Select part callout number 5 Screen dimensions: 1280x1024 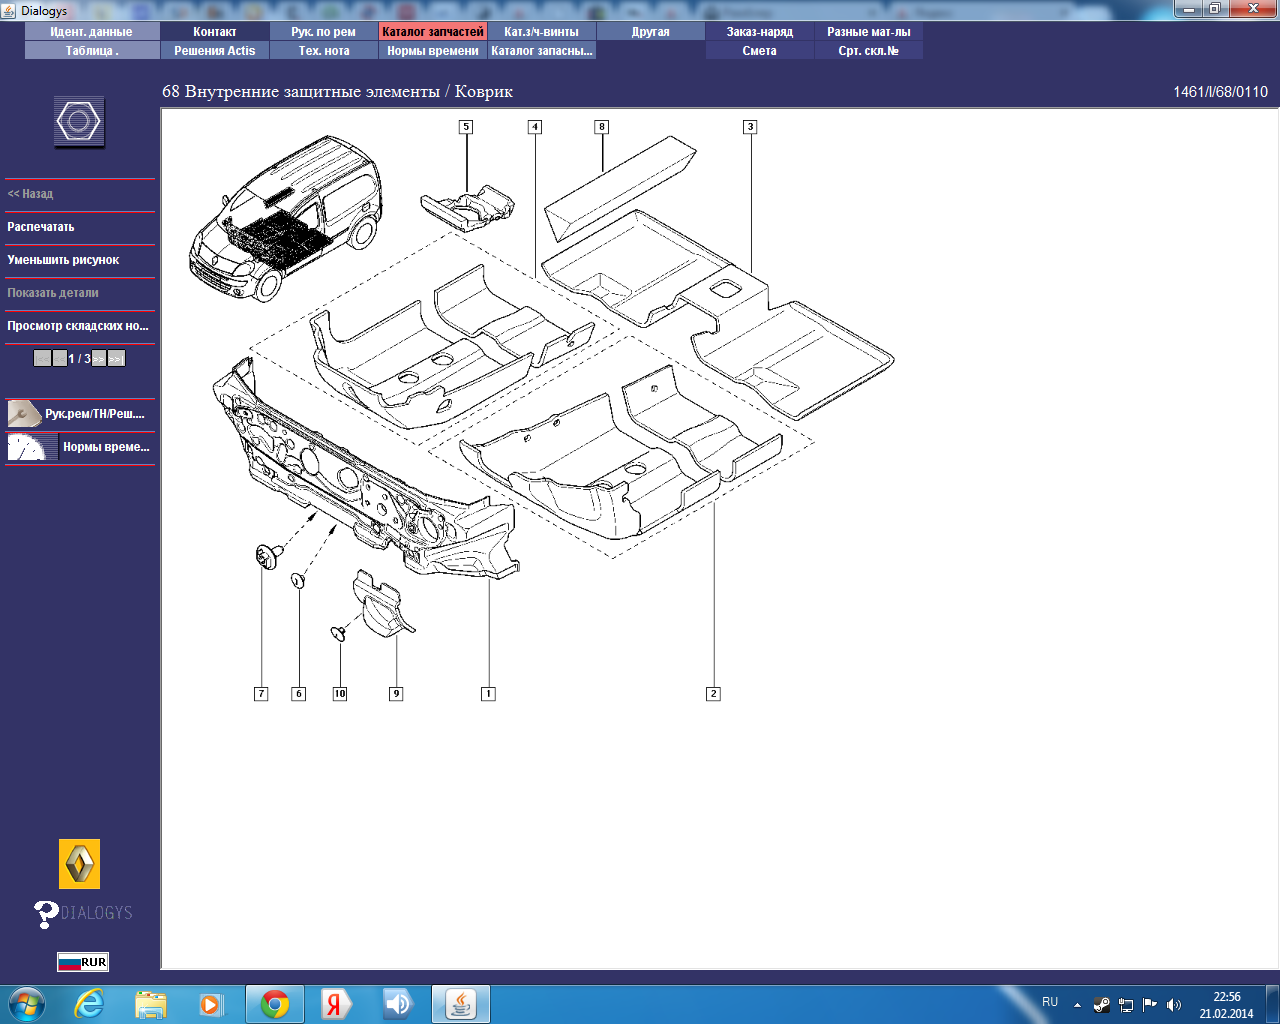coord(466,127)
